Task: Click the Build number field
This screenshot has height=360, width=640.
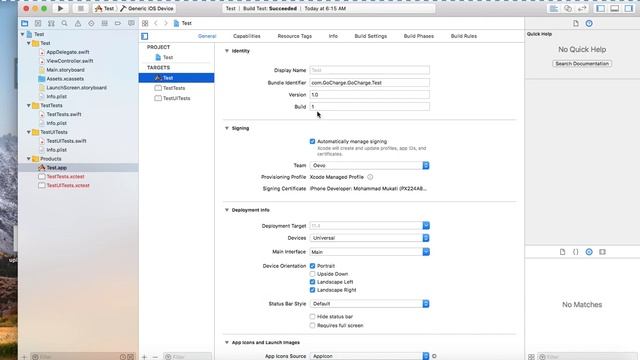Action: coord(369,107)
